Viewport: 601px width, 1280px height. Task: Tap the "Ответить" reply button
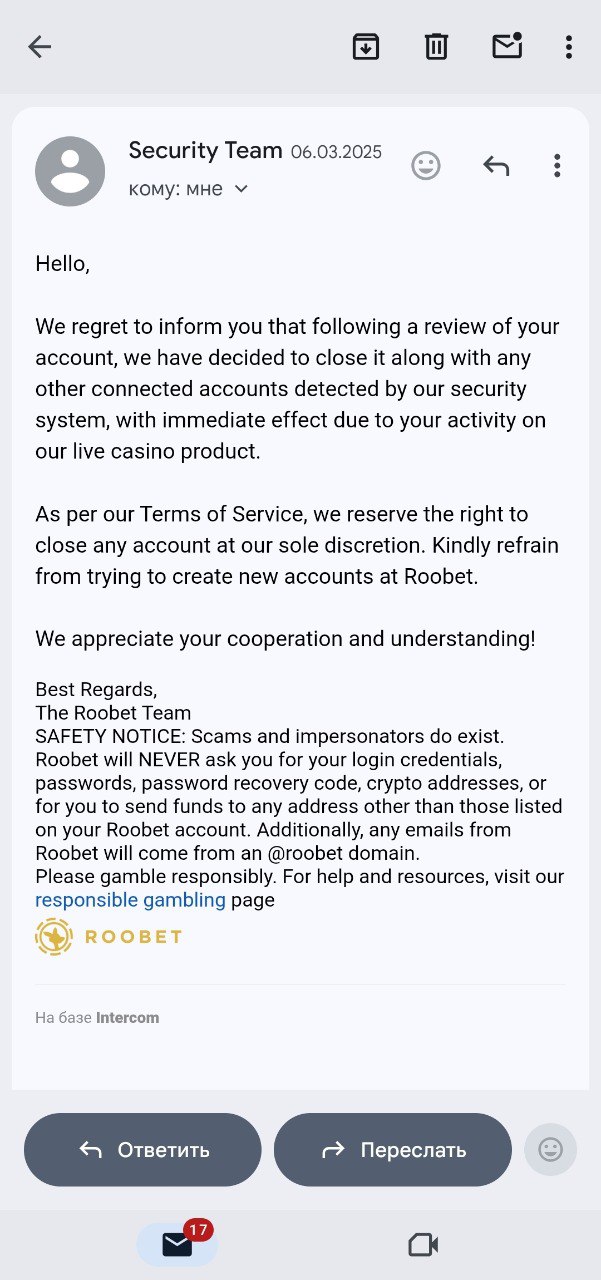[143, 1150]
